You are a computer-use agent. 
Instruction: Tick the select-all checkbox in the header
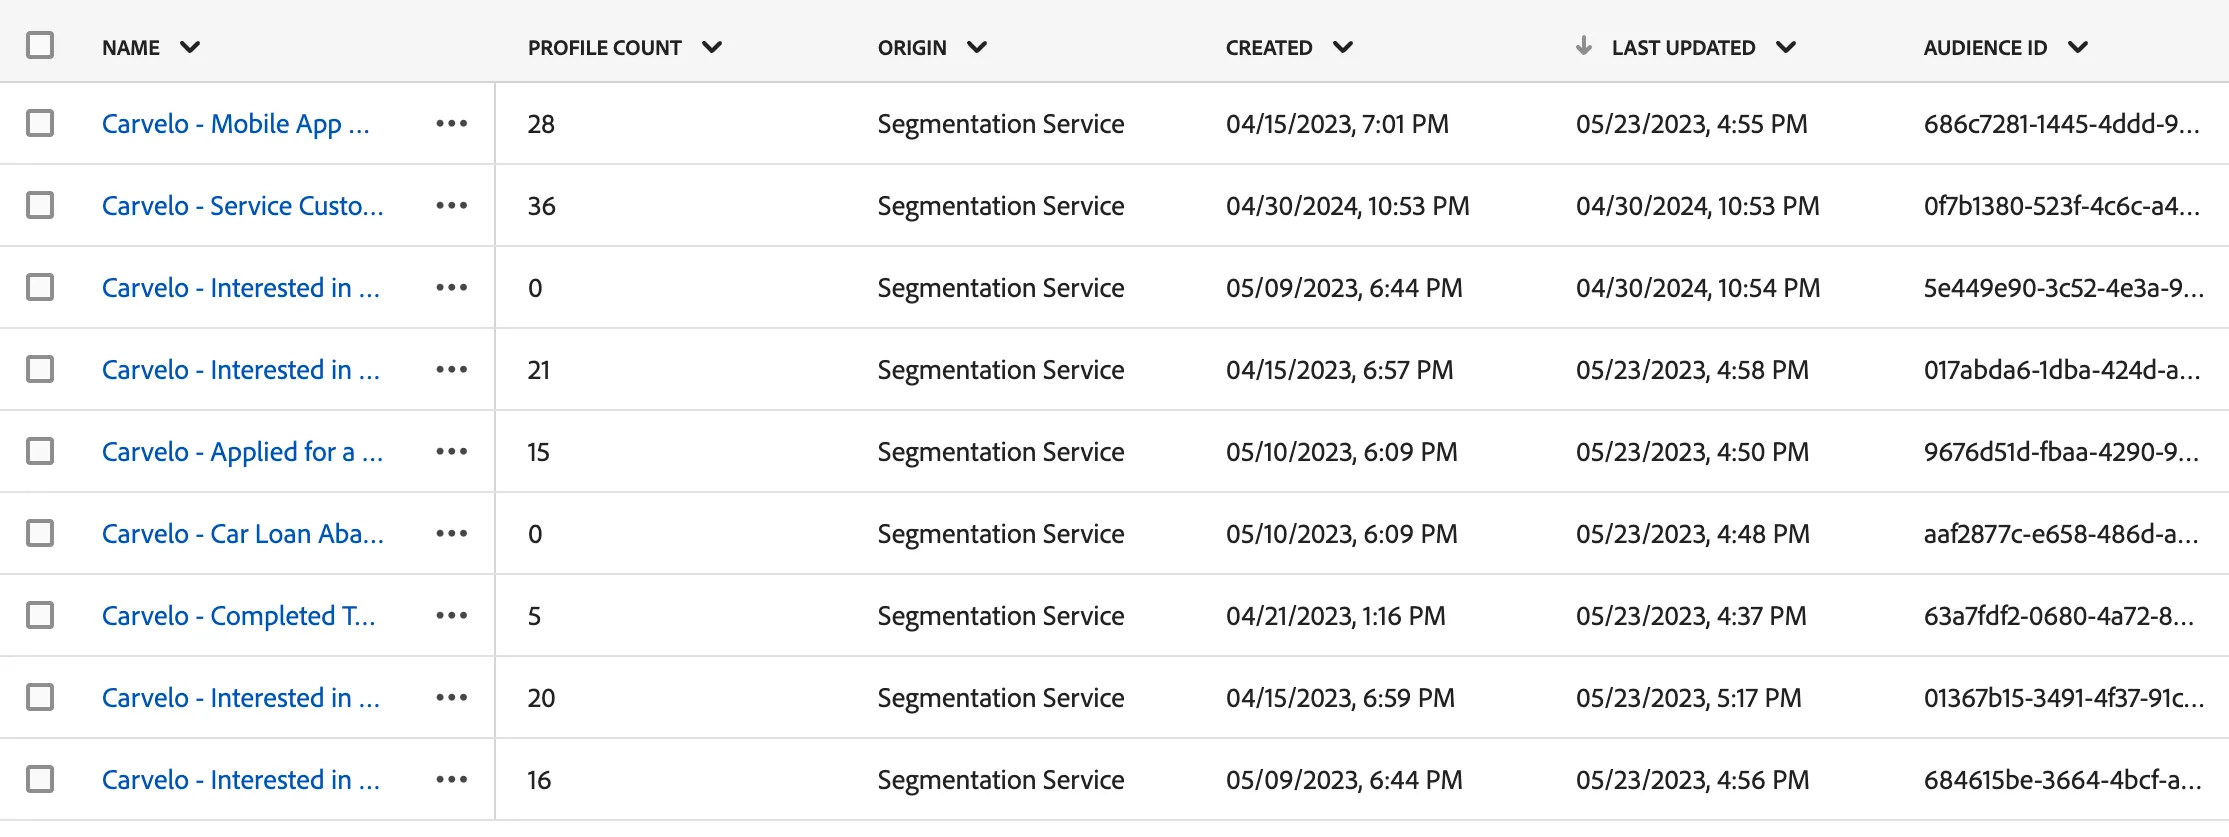coord(40,45)
